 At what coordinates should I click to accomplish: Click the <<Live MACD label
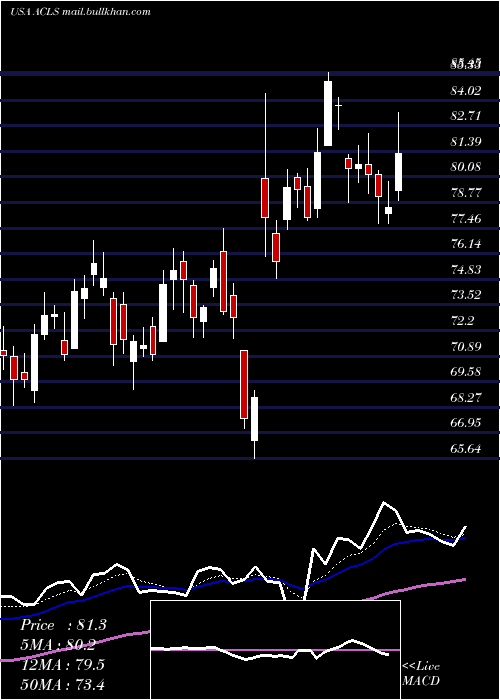[421, 673]
